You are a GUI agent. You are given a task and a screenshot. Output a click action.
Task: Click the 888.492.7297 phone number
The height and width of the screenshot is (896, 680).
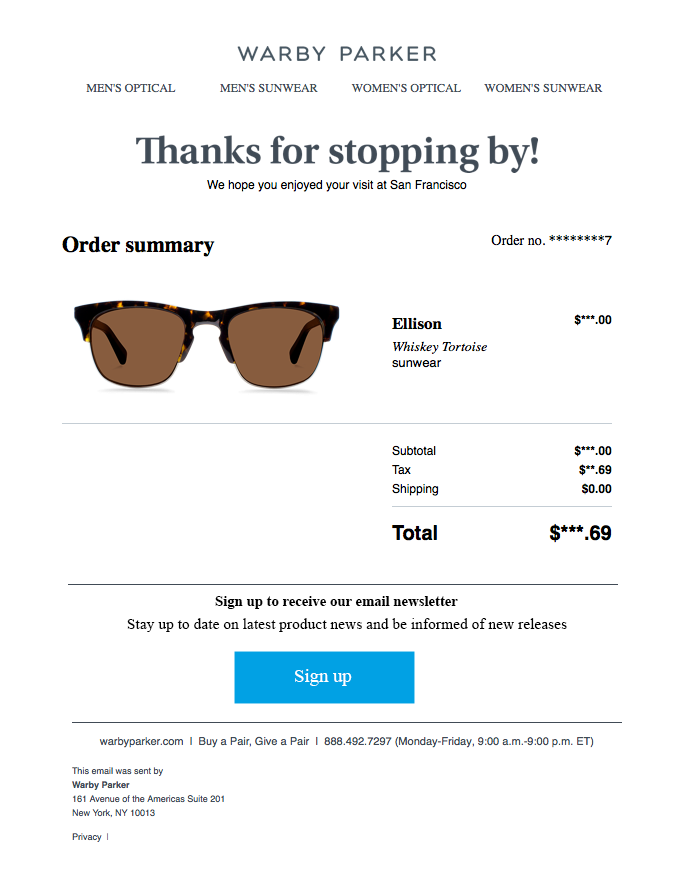[358, 741]
